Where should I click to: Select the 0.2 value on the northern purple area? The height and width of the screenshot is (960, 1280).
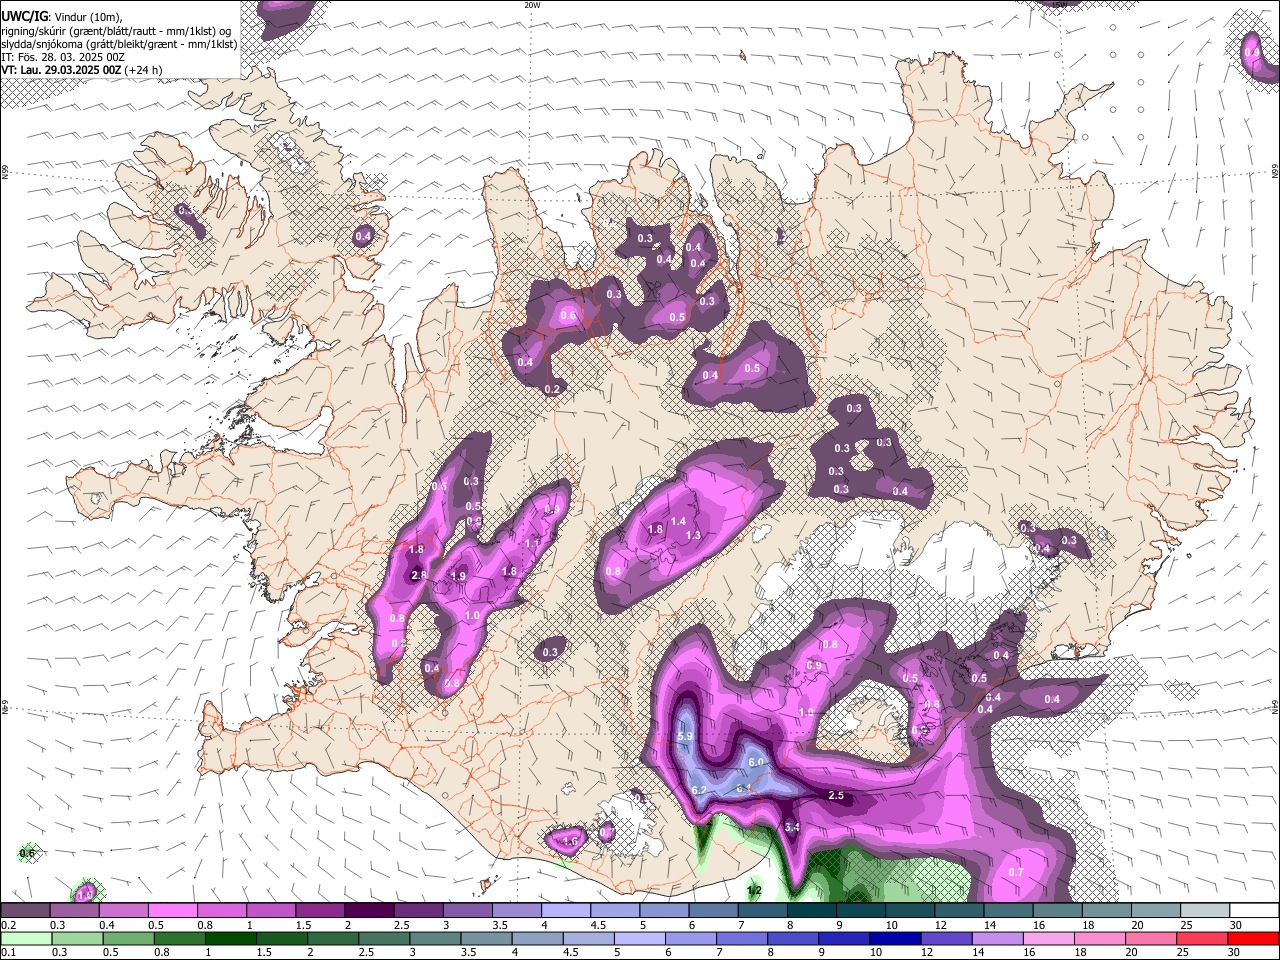click(551, 389)
